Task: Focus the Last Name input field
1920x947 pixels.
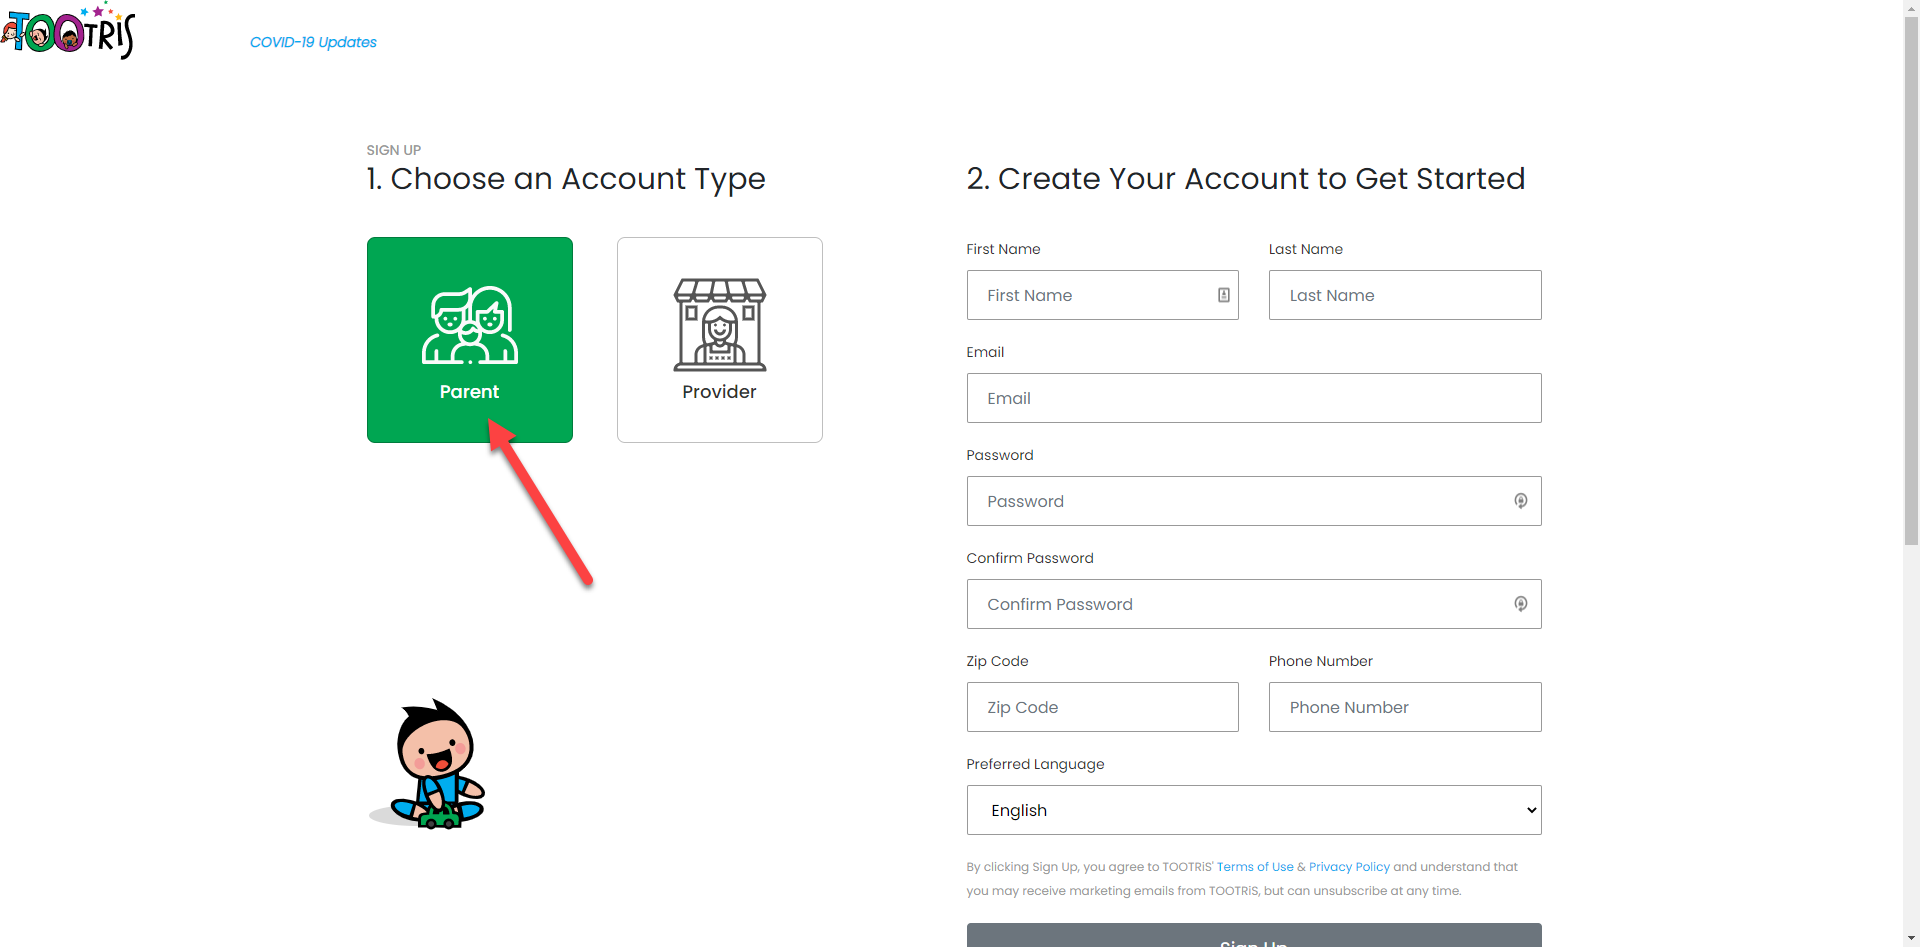Action: pos(1404,295)
